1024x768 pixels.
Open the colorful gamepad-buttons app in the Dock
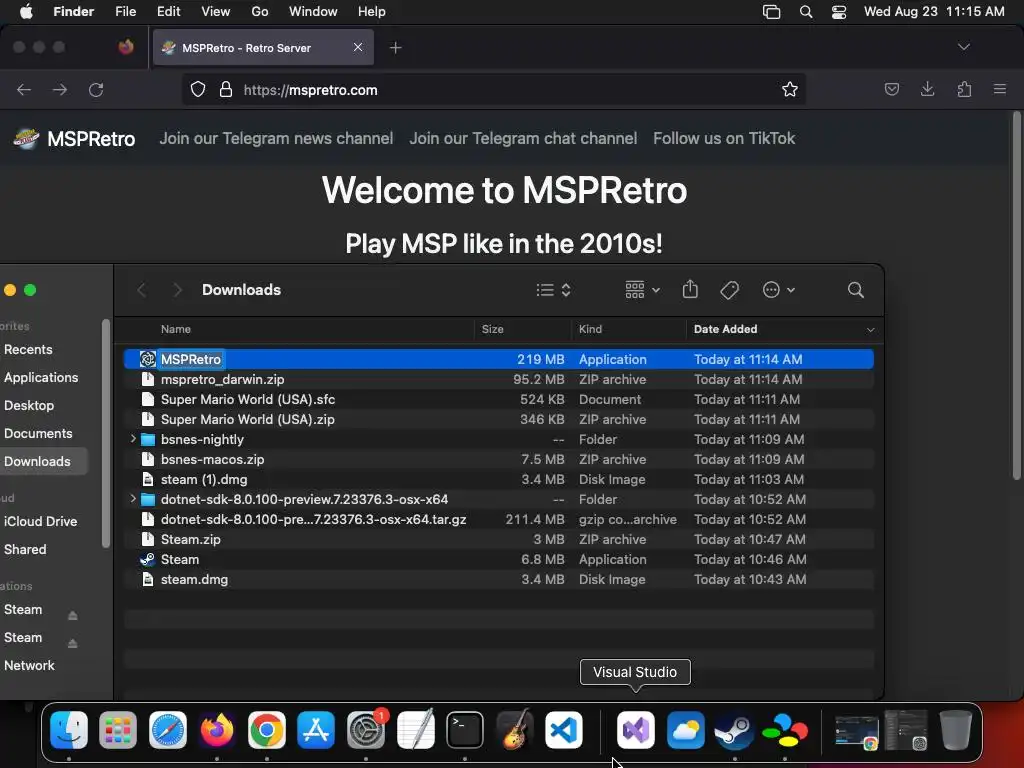coord(784,729)
